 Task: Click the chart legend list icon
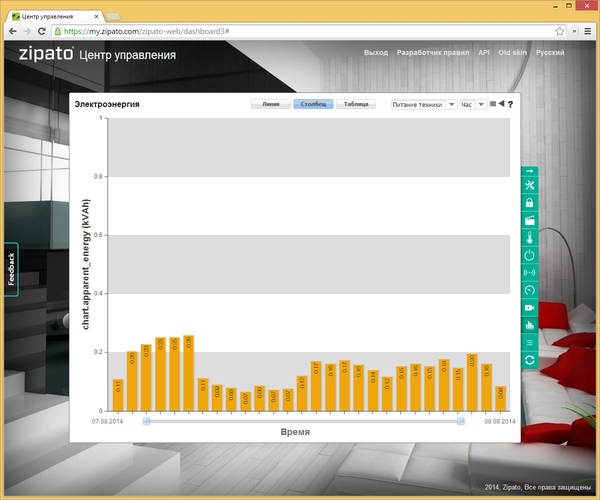click(x=493, y=104)
